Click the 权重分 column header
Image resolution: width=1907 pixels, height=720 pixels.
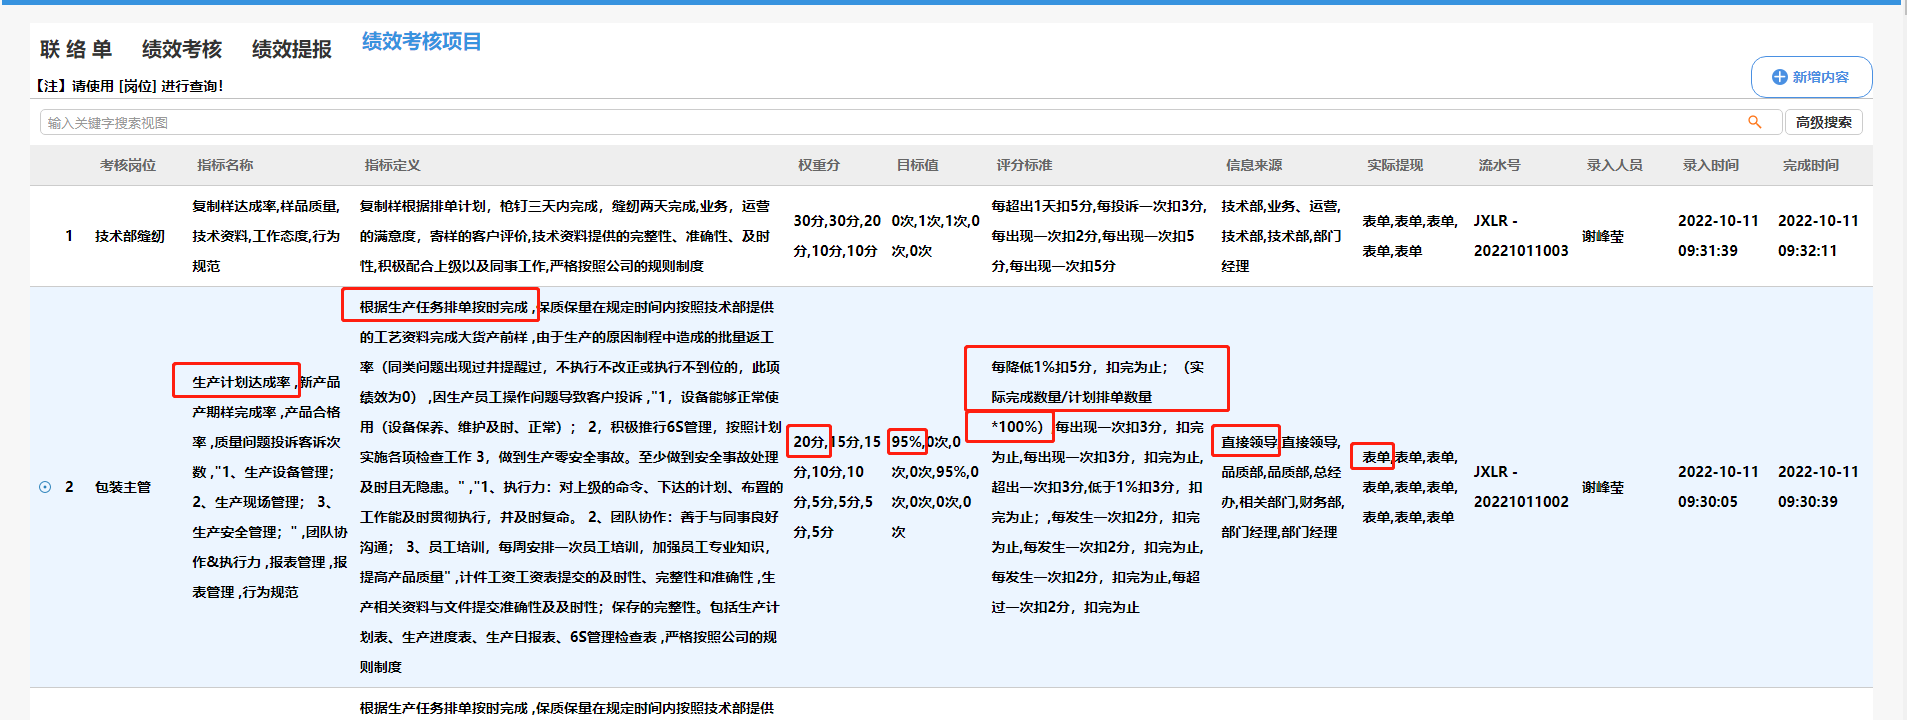(819, 165)
